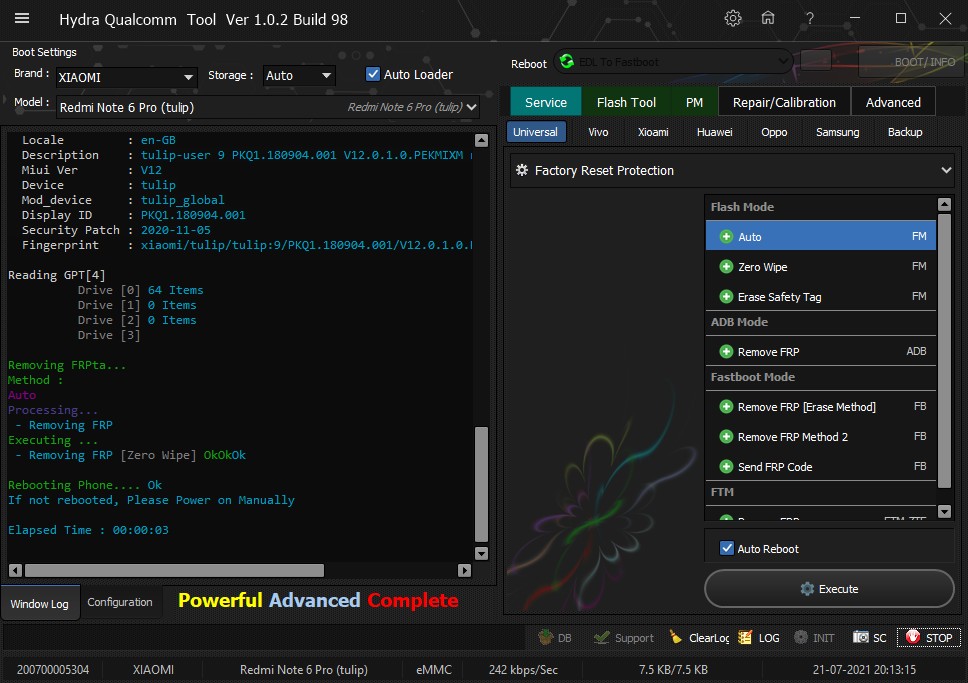Open the PM tab

coord(694,102)
